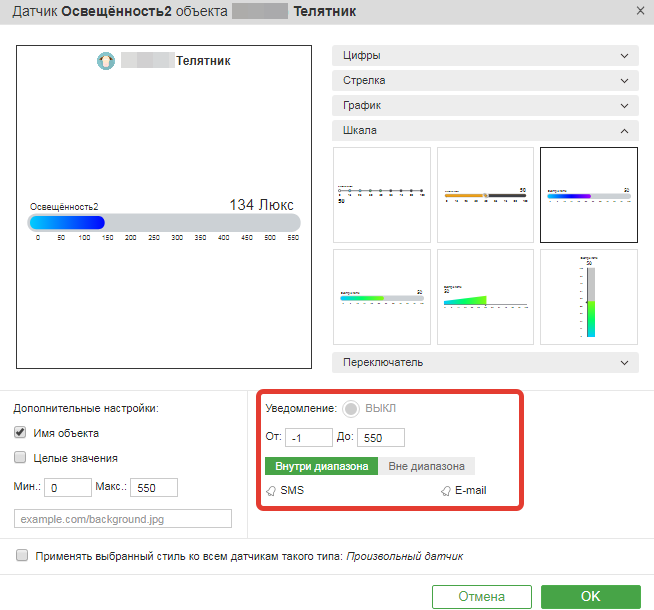Toggle the Уведомление notification switch
654x610 pixels.
(x=352, y=409)
